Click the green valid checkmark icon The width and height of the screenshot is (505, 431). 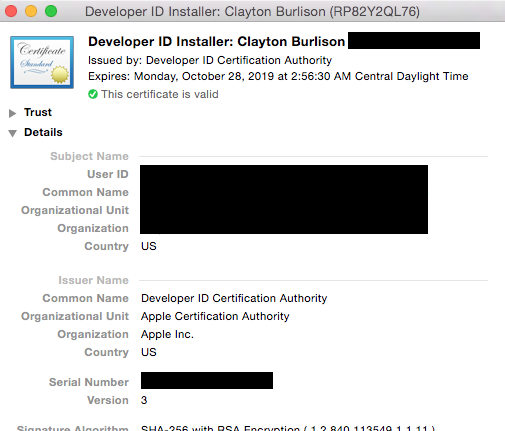93,94
